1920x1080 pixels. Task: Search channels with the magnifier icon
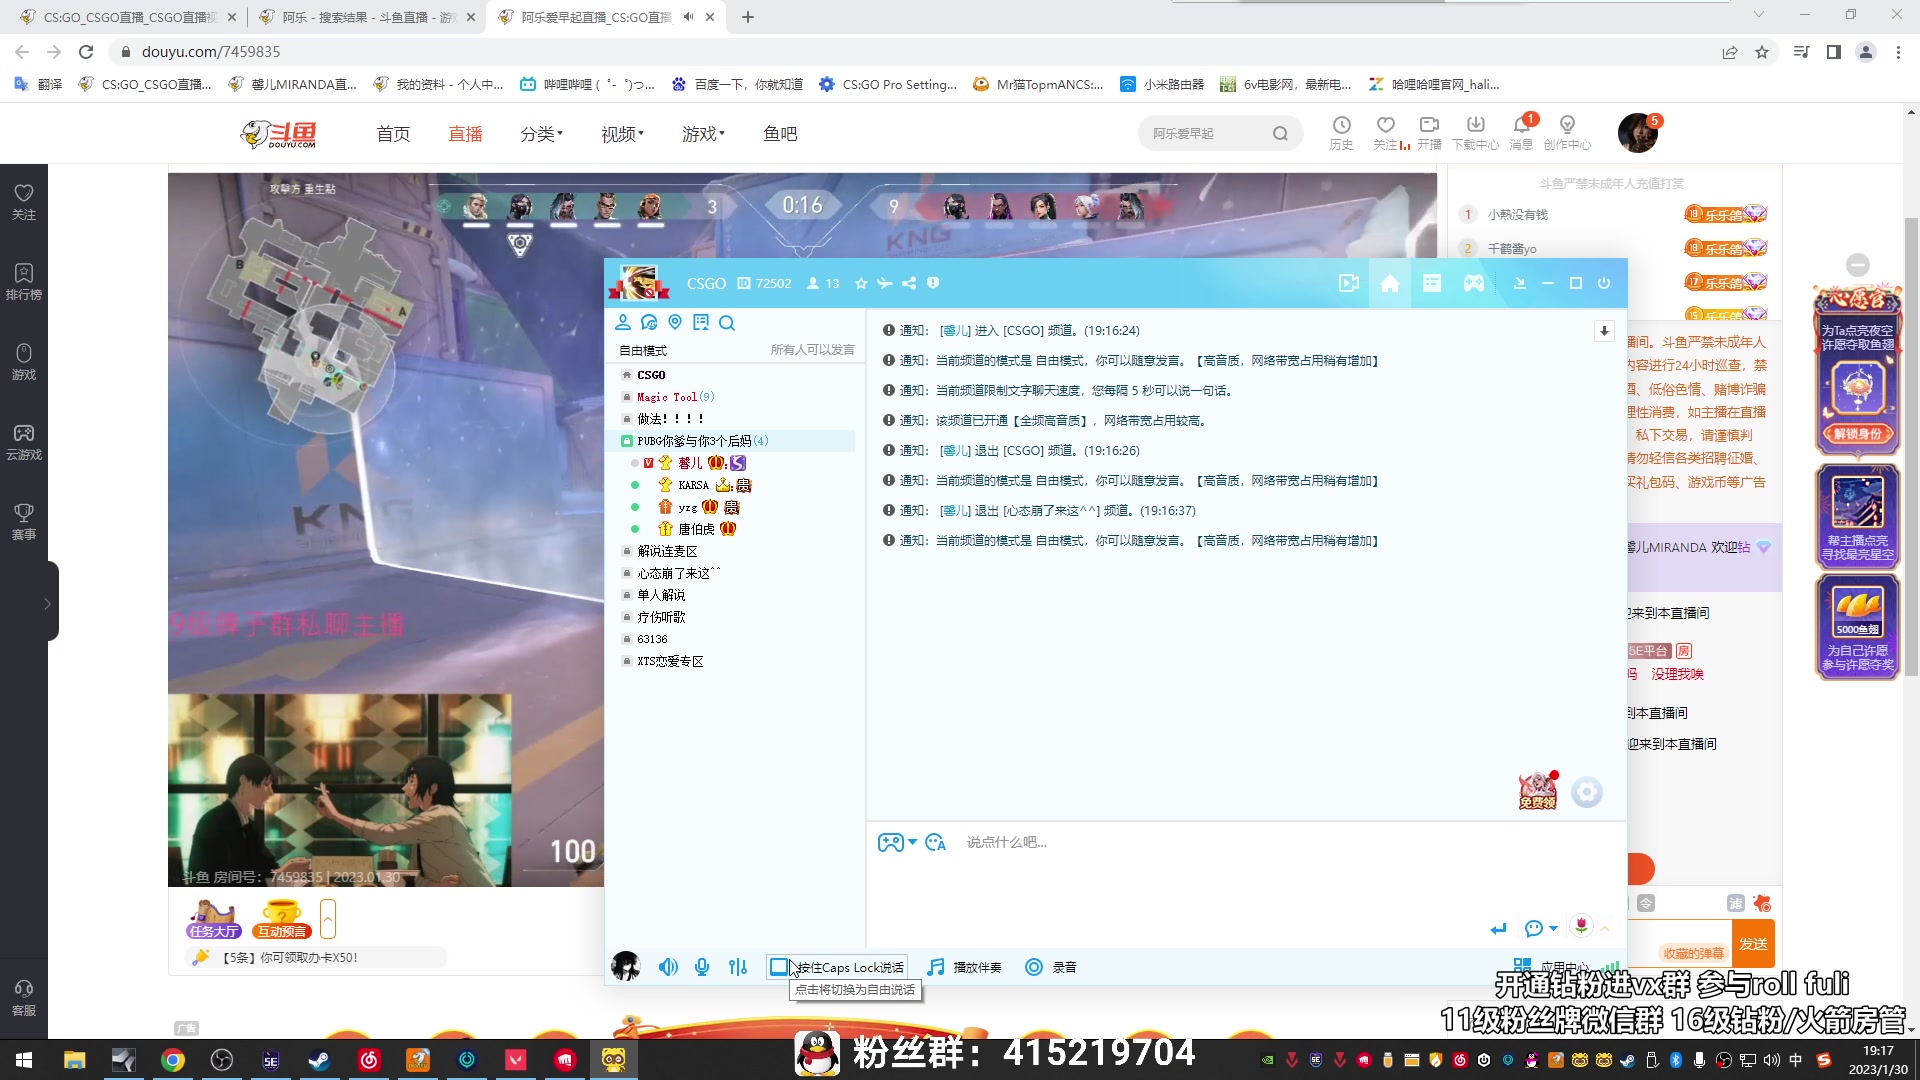pos(727,322)
